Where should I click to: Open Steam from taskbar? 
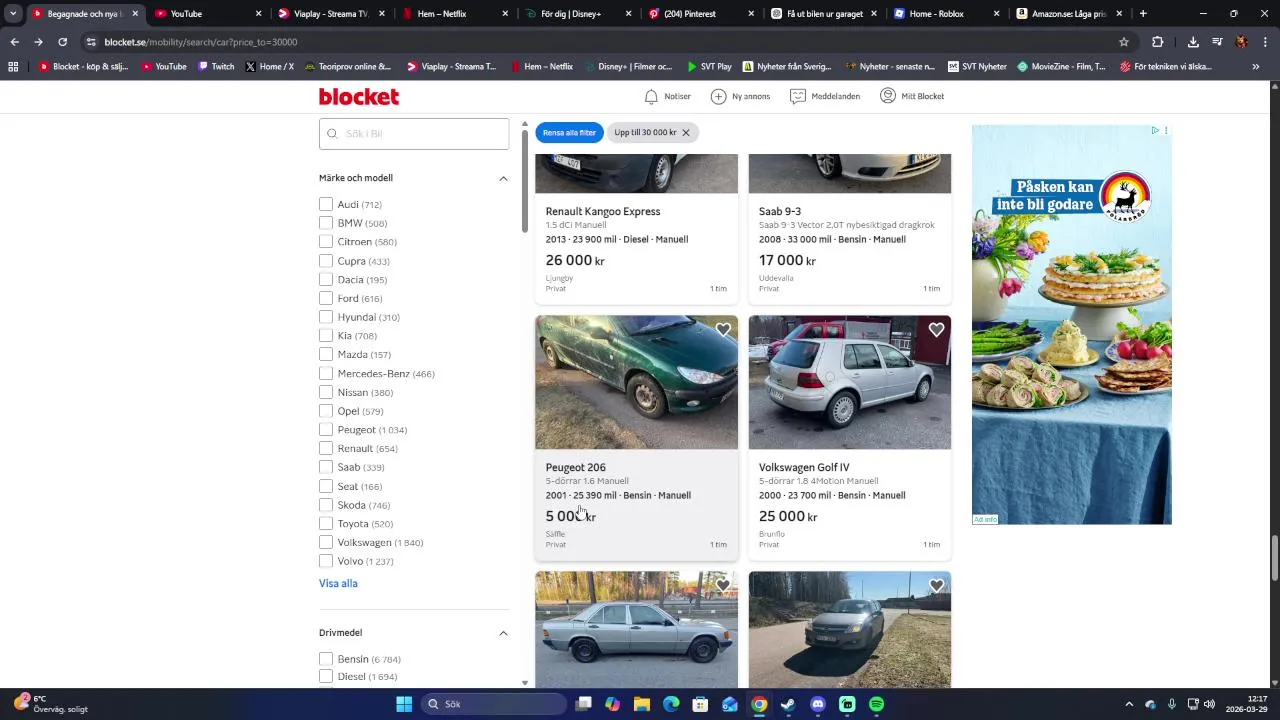coord(788,704)
